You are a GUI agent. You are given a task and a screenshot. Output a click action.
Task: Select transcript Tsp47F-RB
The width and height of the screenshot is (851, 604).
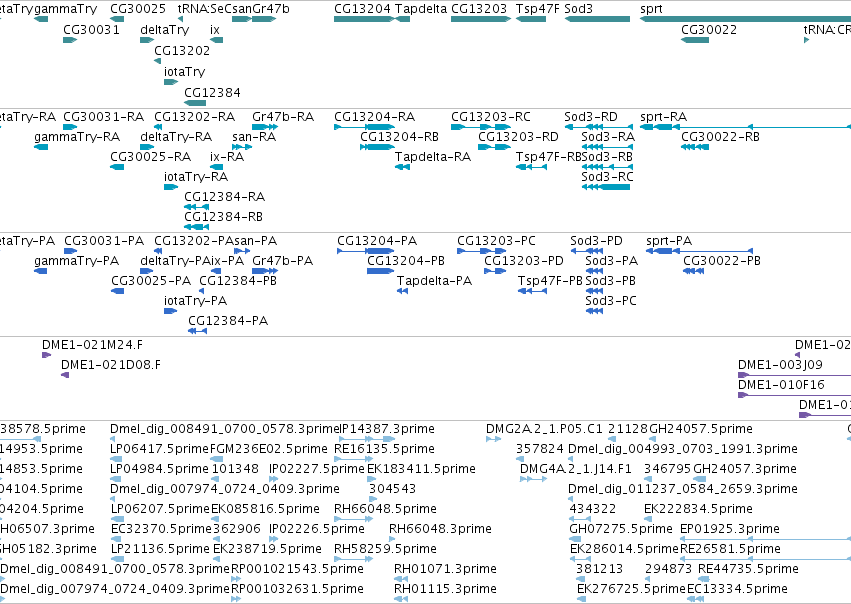[548, 157]
